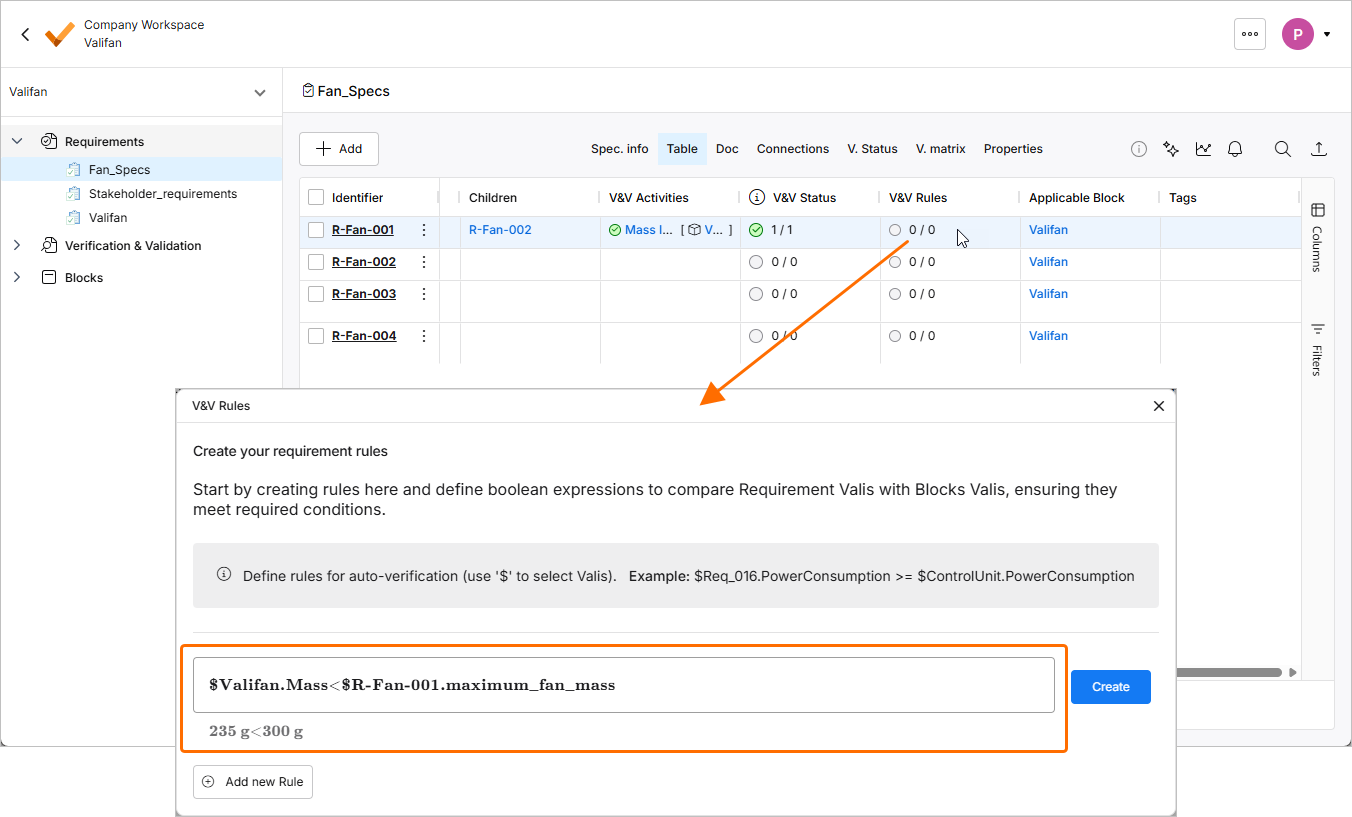Click the back arrow in header

(x=25, y=34)
